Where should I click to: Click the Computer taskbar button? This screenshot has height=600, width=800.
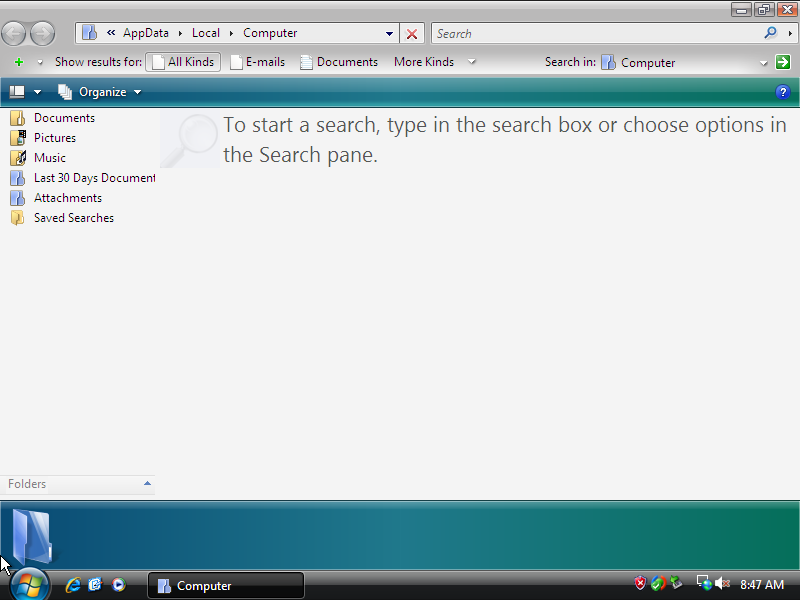(225, 586)
